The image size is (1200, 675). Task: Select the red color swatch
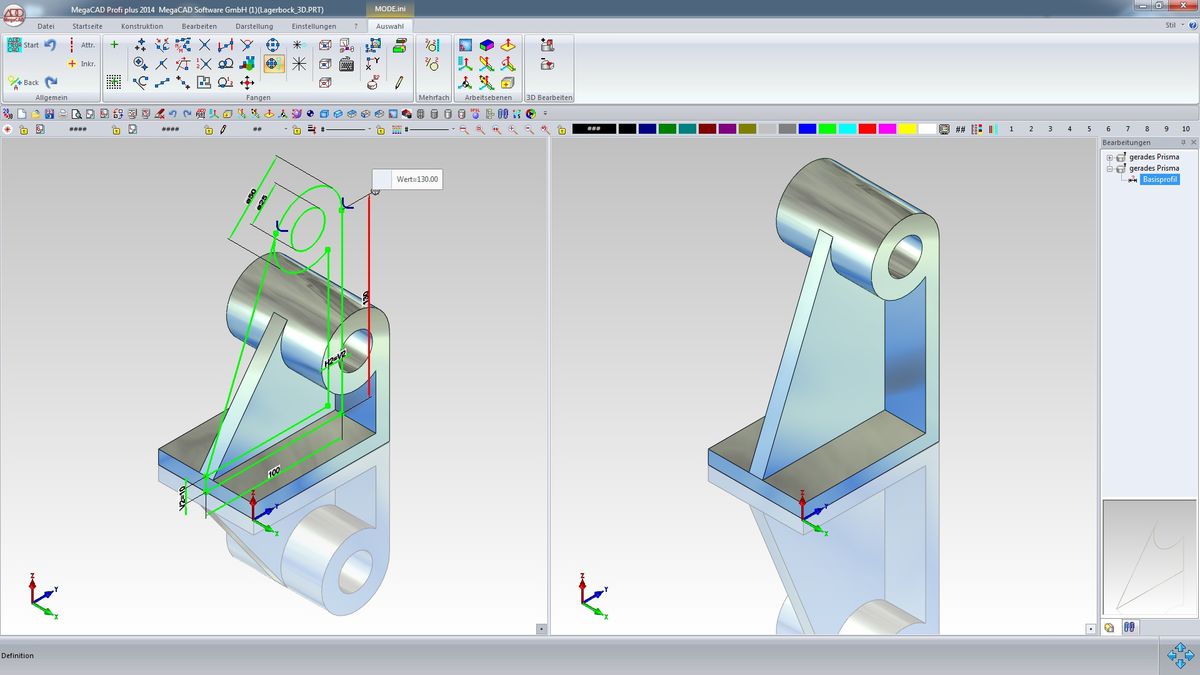867,129
